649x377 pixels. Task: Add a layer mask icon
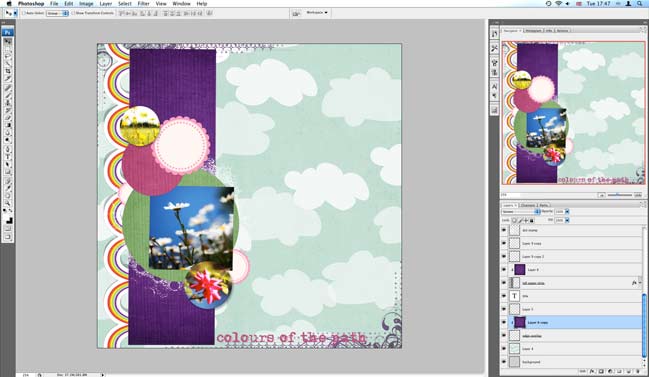(x=601, y=371)
